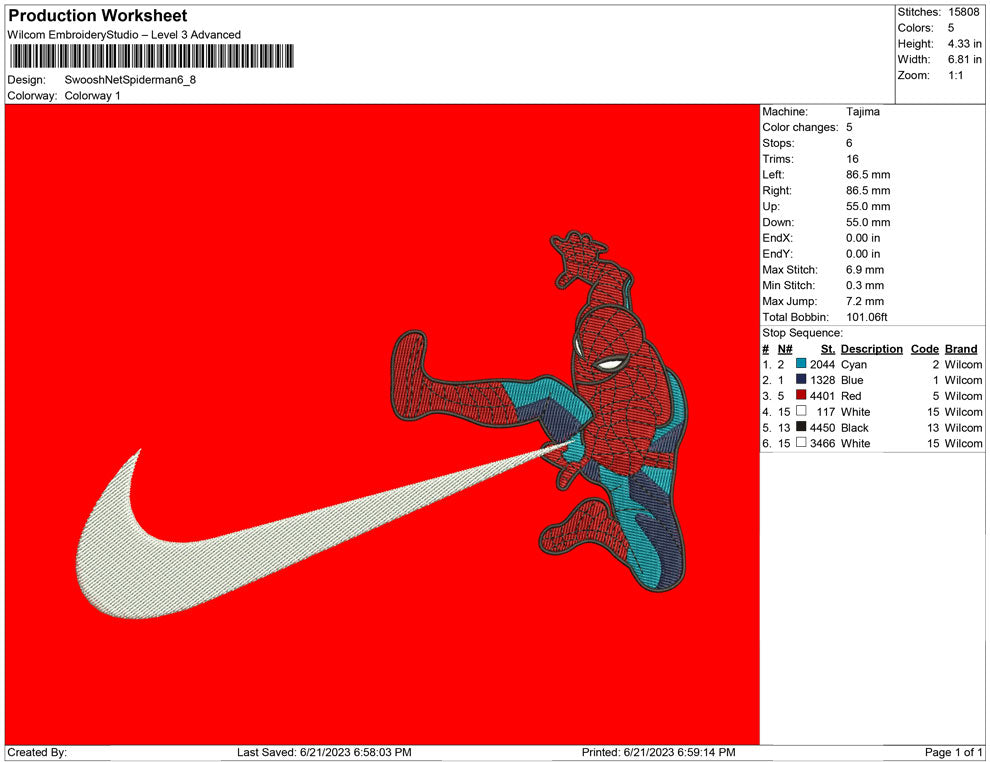Click the Colors value '5' in the header

[x=951, y=28]
